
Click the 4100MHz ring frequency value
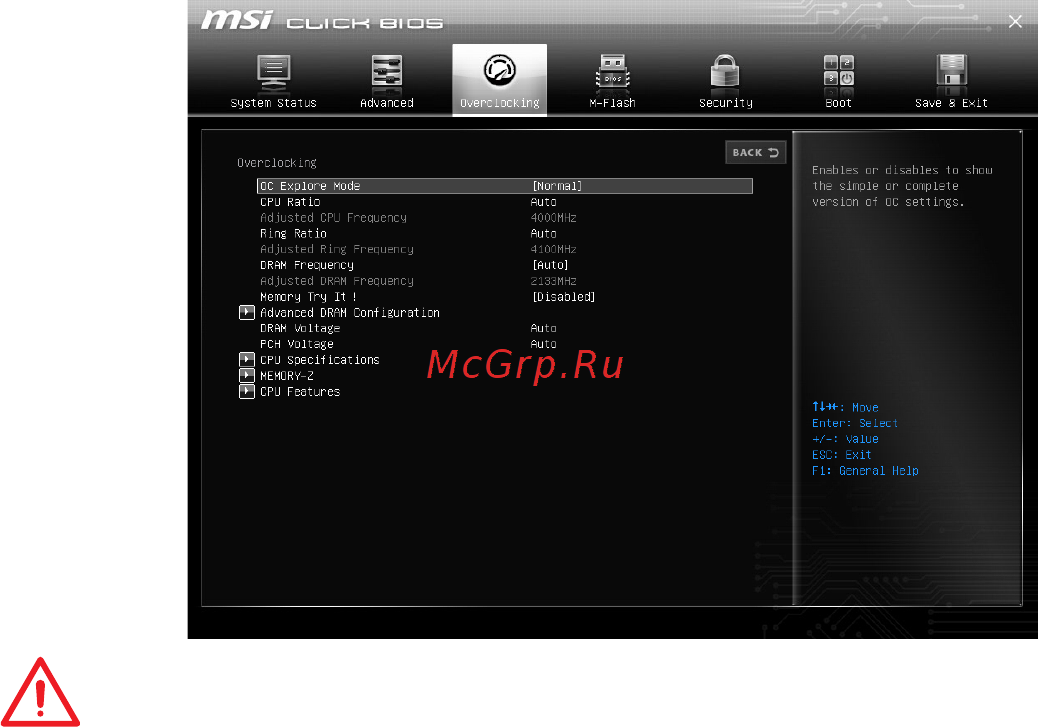click(553, 250)
